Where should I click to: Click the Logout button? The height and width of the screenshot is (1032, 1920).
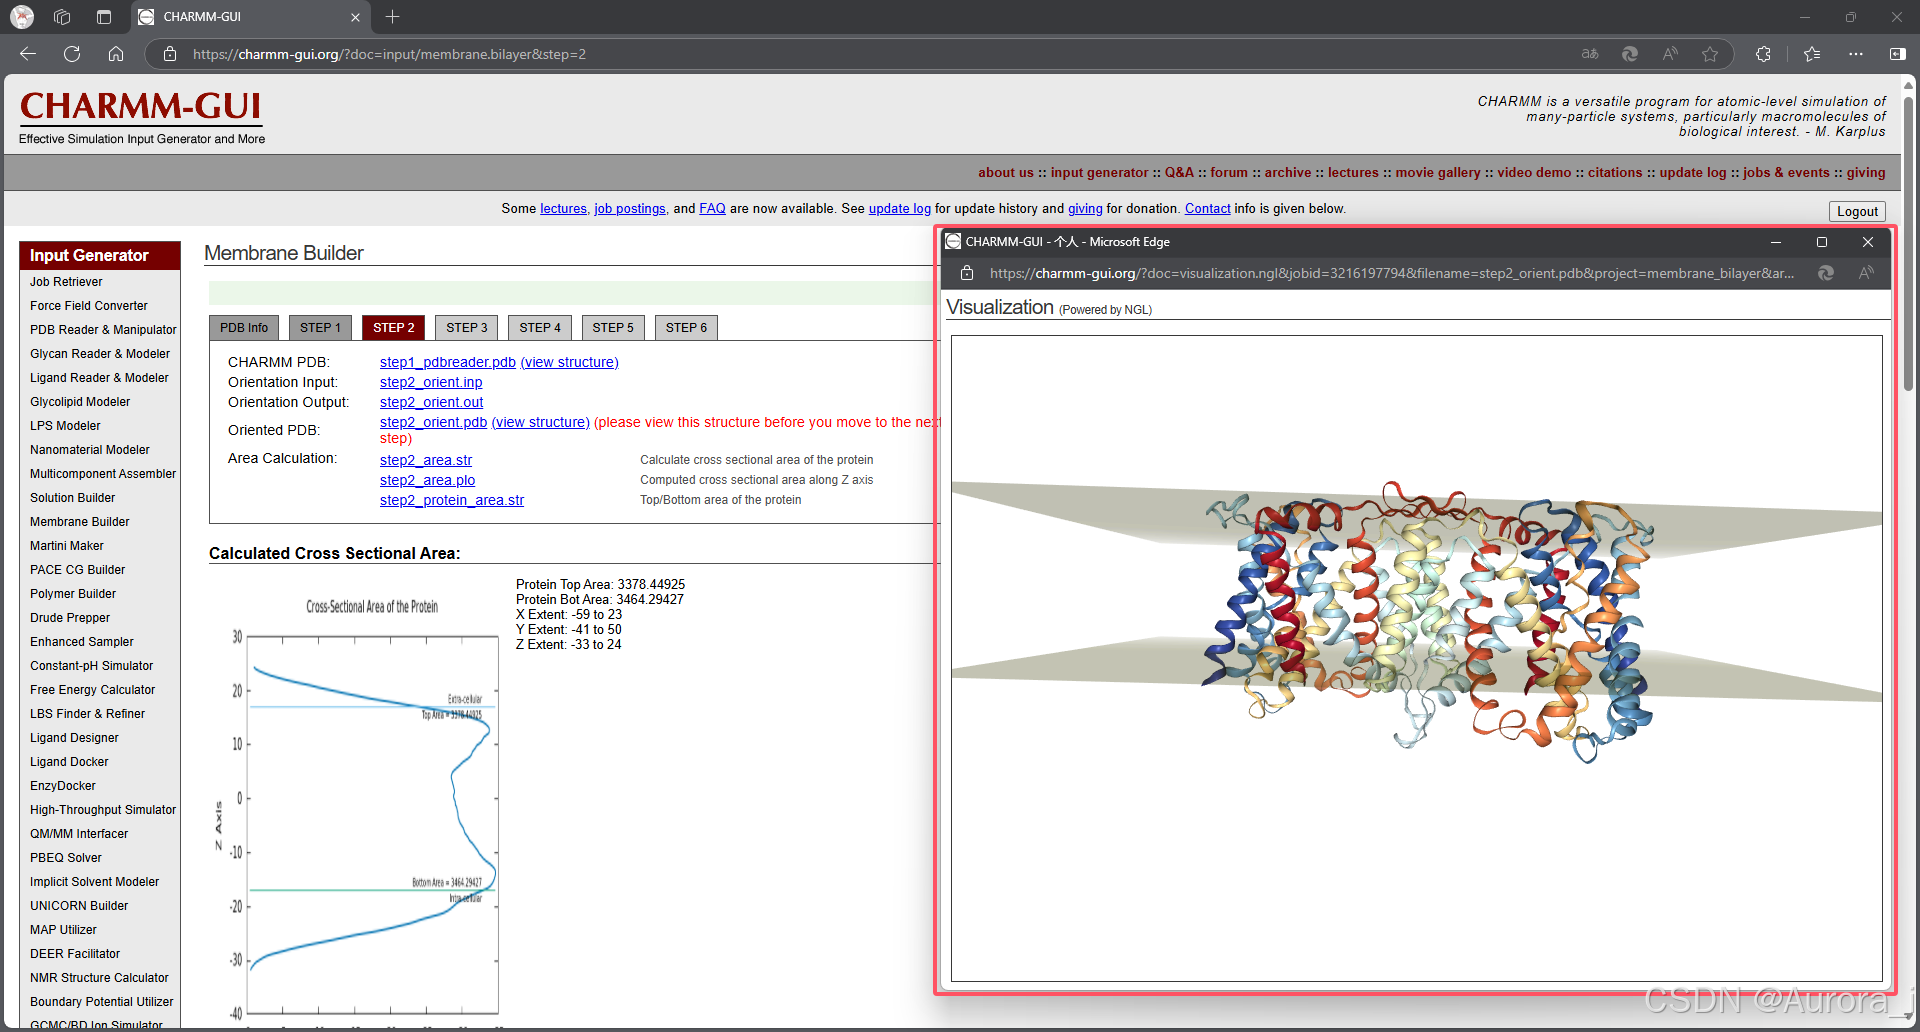(1857, 211)
